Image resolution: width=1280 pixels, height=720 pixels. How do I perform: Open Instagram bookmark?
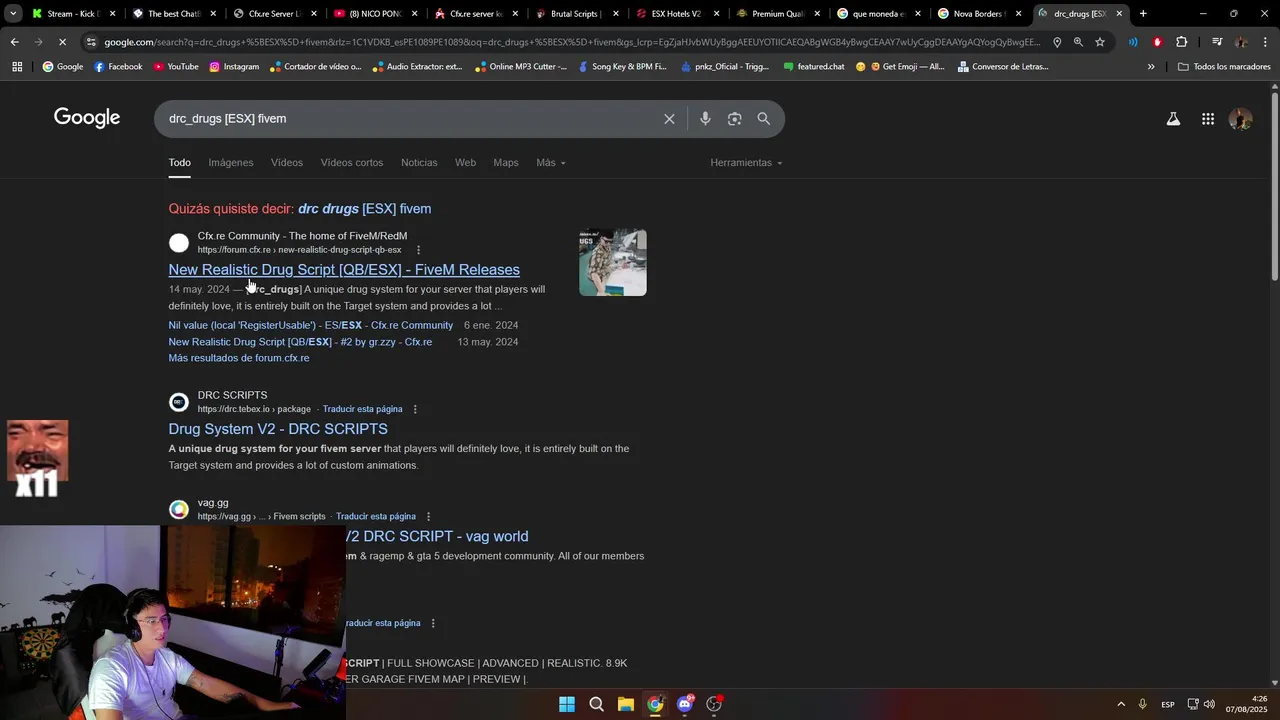click(x=234, y=67)
